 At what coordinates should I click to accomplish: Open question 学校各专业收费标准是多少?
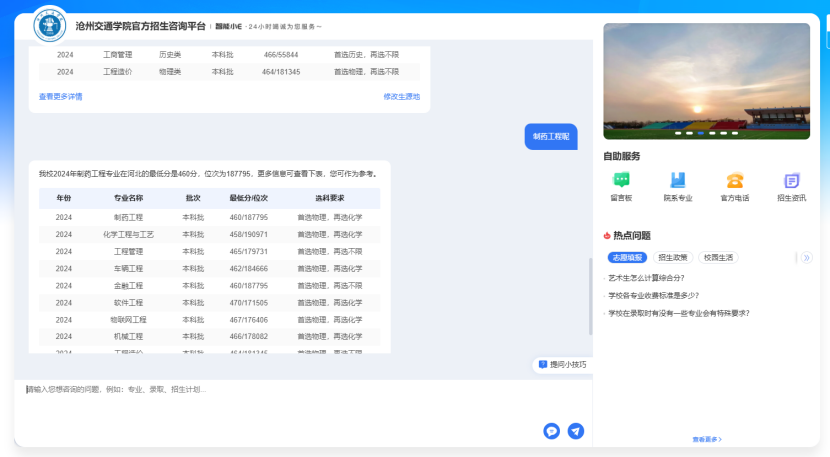654,295
